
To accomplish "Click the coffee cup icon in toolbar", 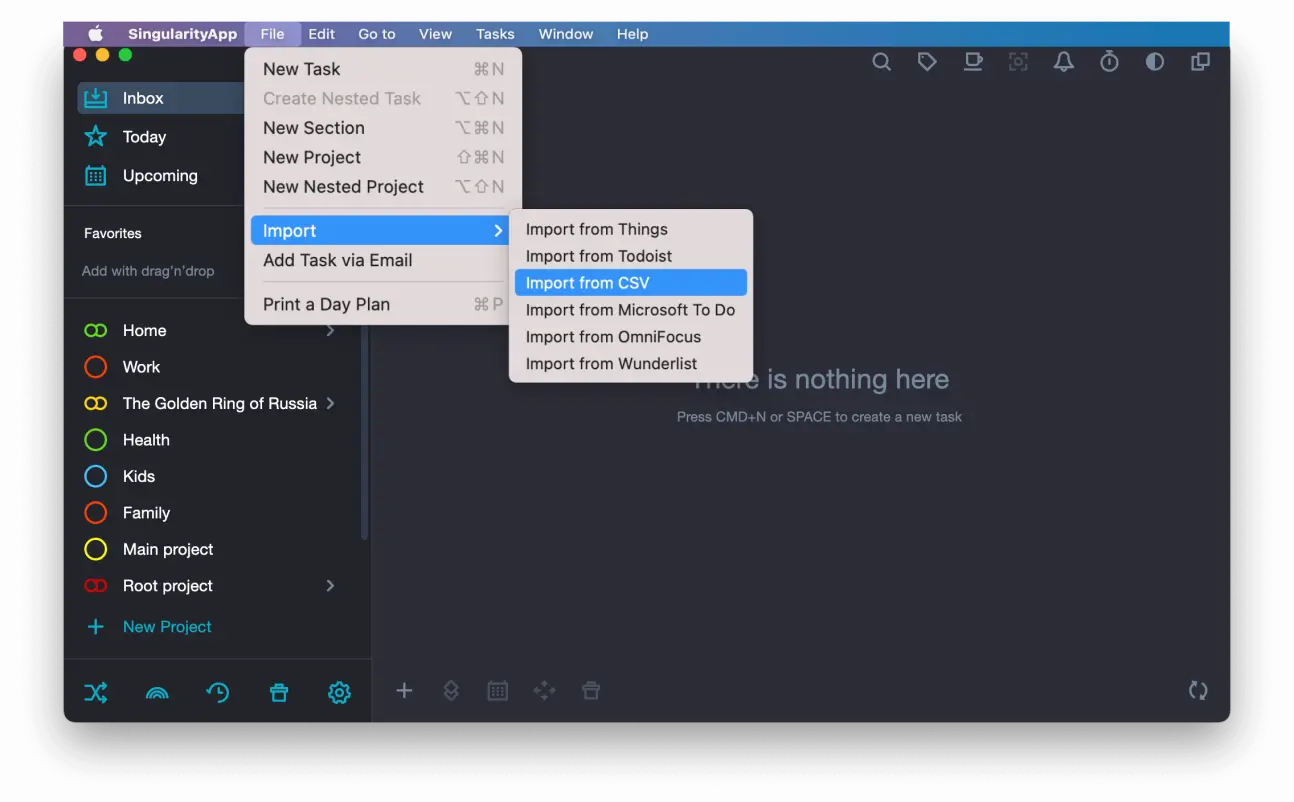I will (x=972, y=62).
